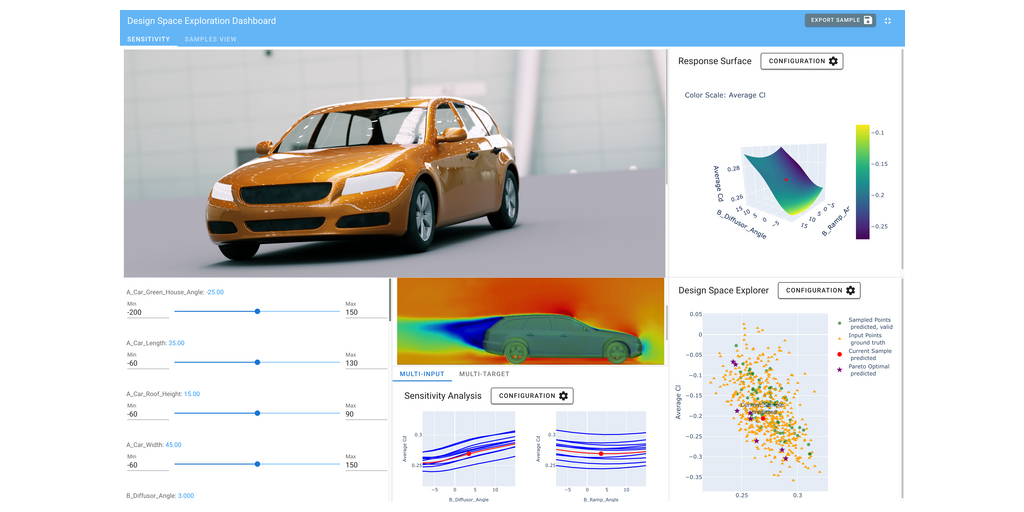Click the red point in B_Diffusor_Angle plot
Screen dimensions: 1024x512
coord(469,454)
